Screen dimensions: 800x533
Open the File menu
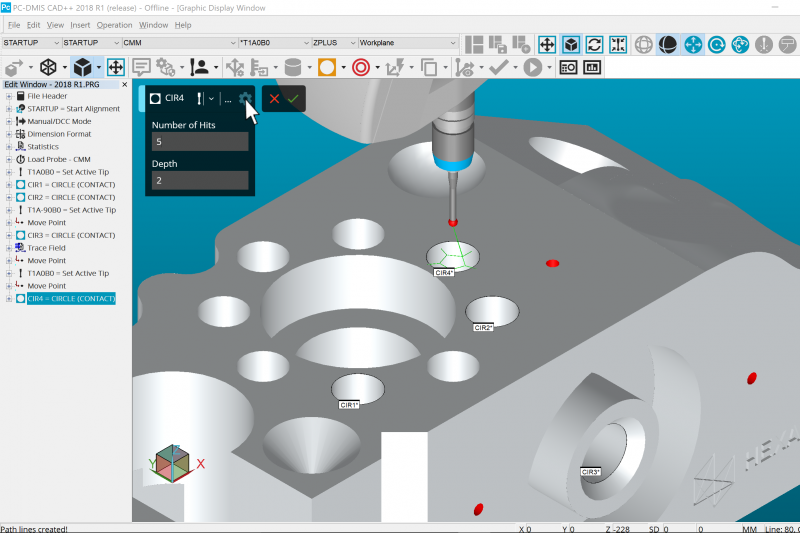(14, 25)
